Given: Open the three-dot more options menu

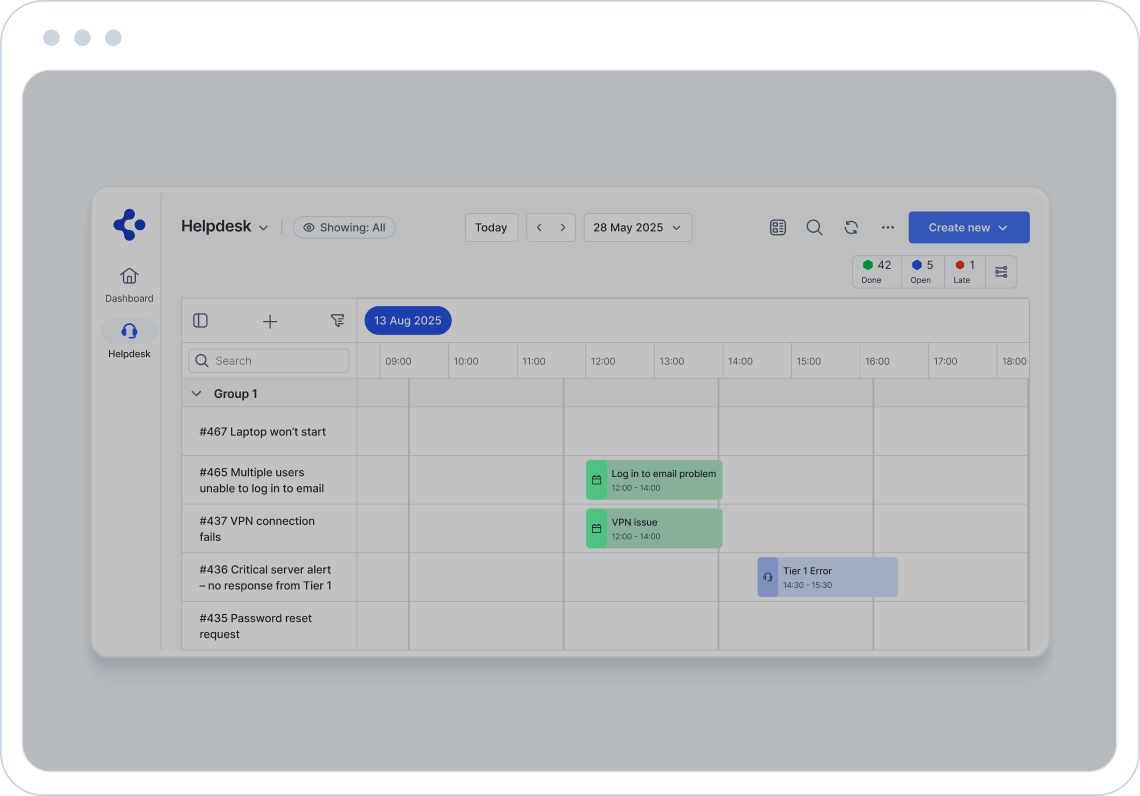Looking at the screenshot, I should (x=887, y=228).
